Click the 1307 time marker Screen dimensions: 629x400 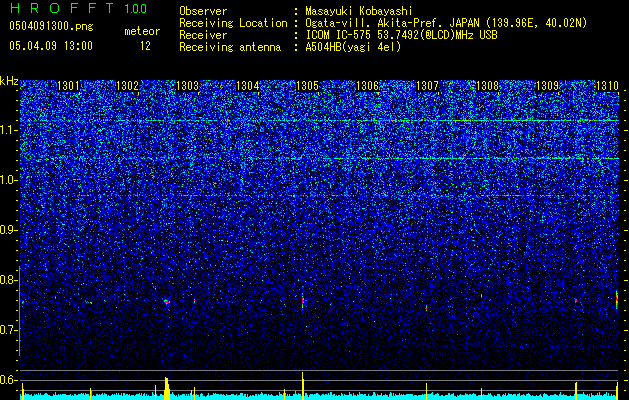428,86
